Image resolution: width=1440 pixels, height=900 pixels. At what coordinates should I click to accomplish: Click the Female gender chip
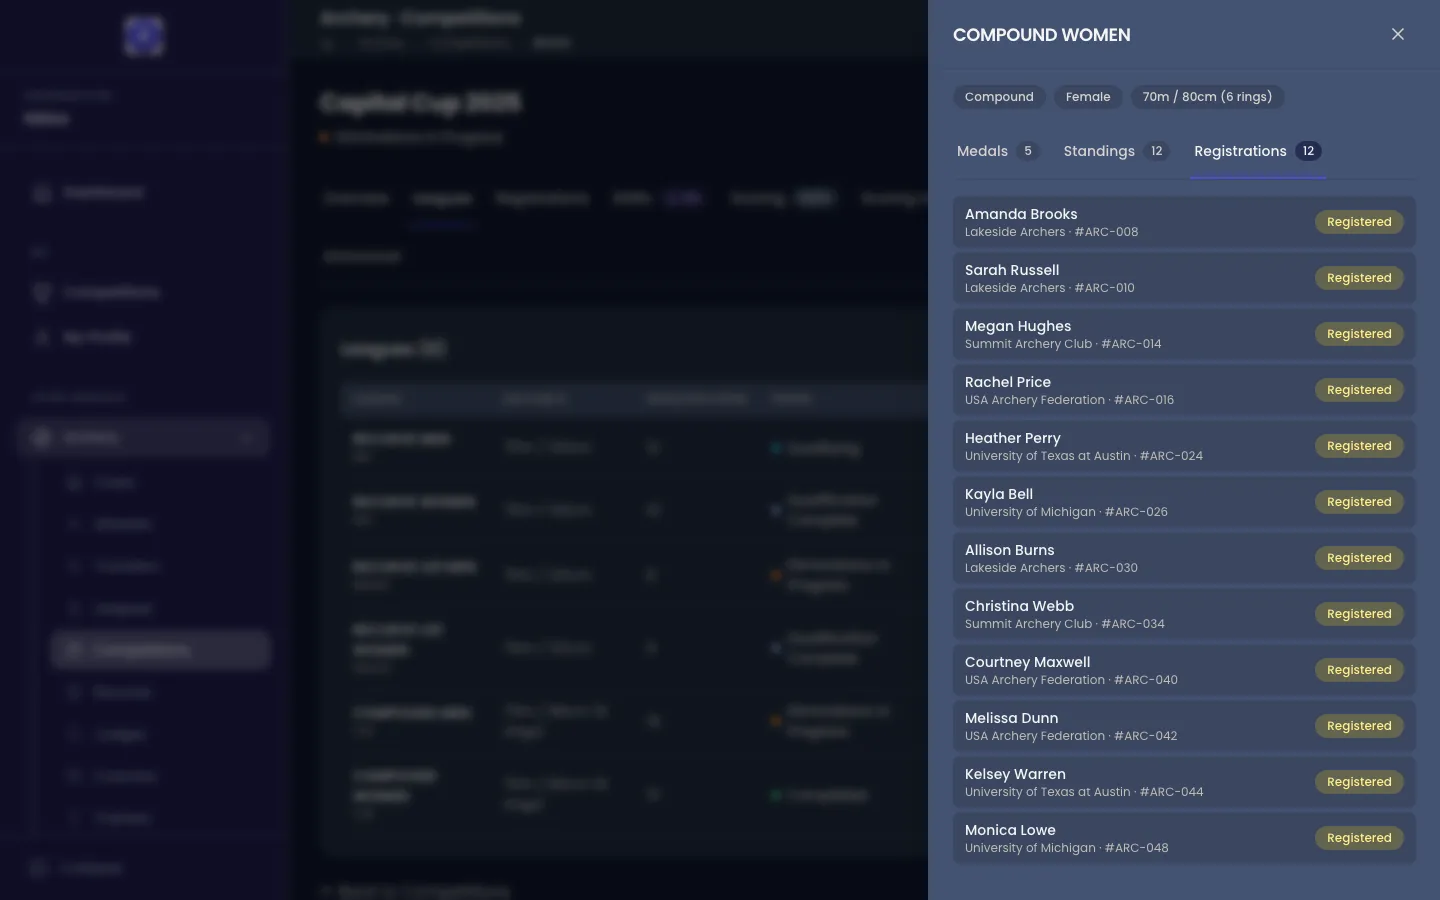[1088, 97]
